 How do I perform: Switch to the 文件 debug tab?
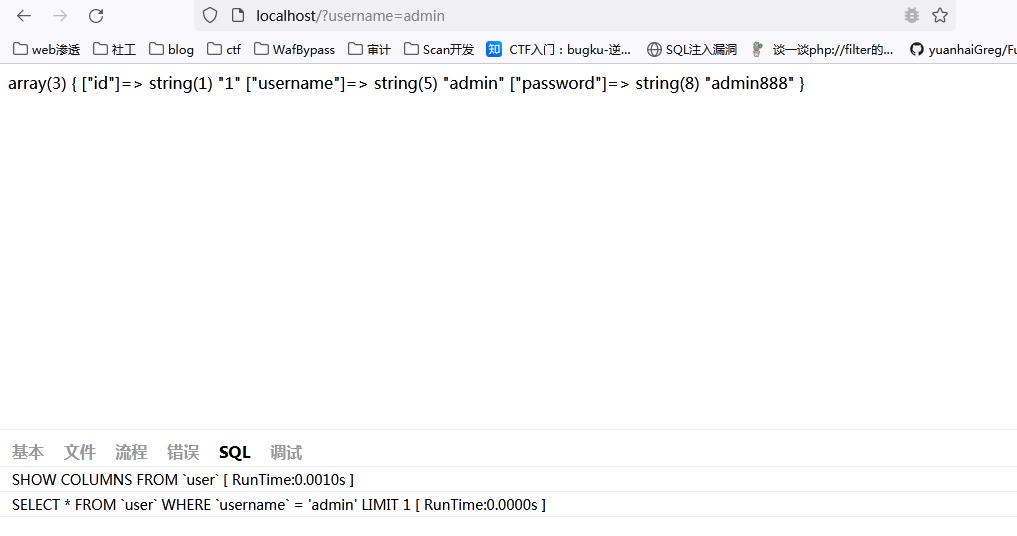click(x=80, y=452)
